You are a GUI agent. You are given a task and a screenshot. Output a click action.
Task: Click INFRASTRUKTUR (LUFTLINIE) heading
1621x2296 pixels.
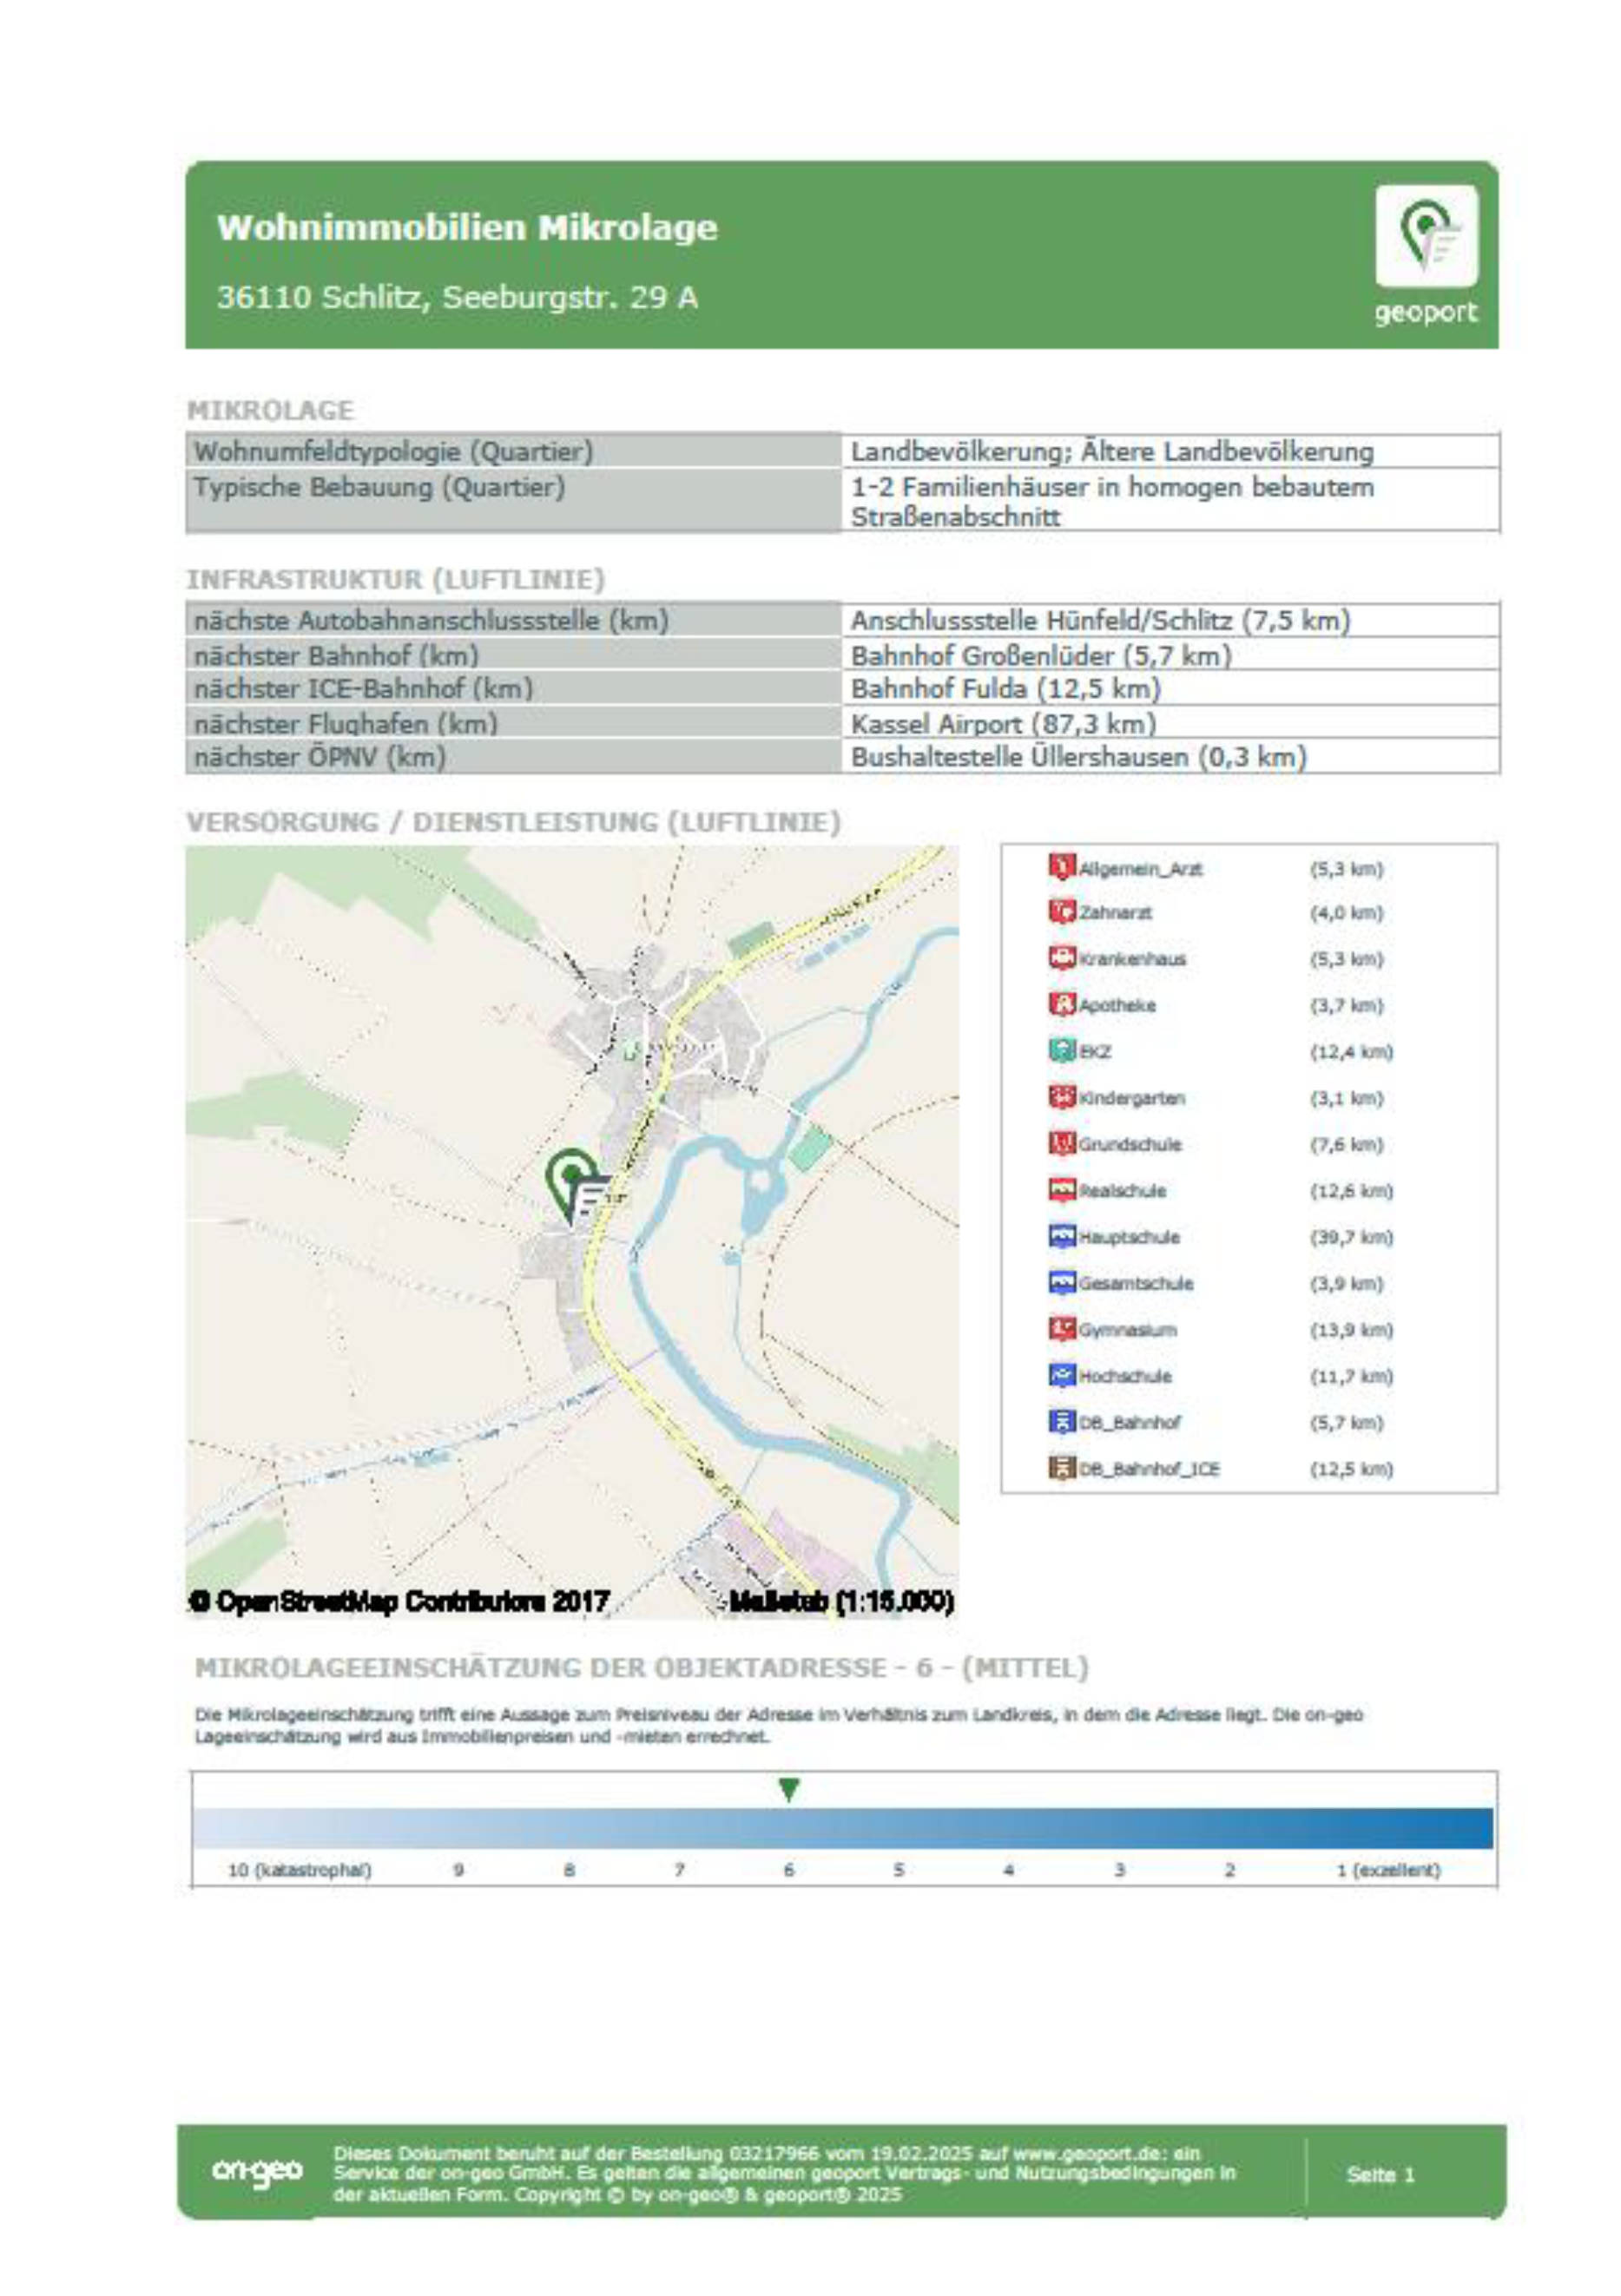coord(396,579)
